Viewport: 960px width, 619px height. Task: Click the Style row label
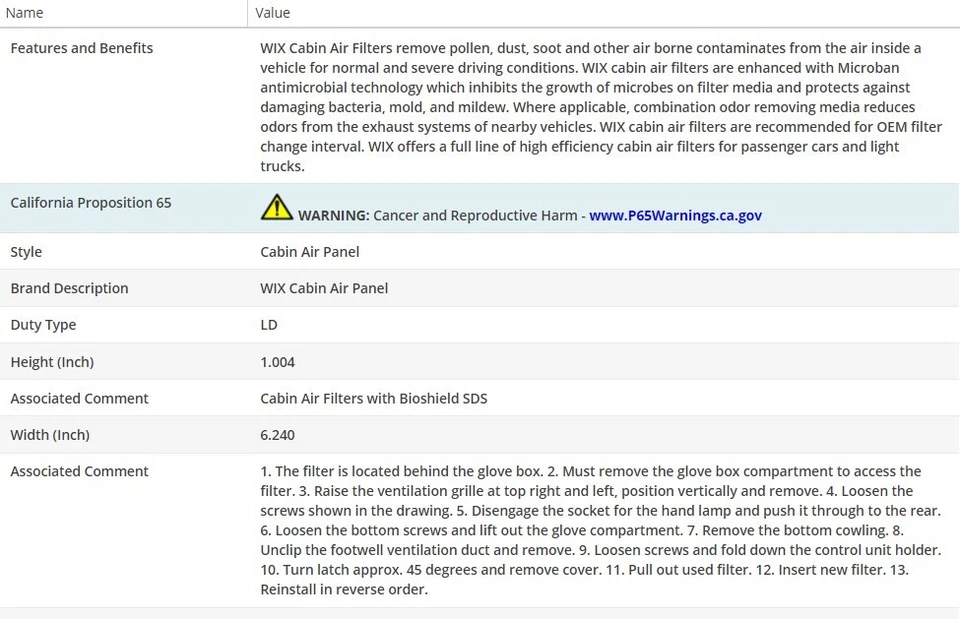click(x=26, y=252)
